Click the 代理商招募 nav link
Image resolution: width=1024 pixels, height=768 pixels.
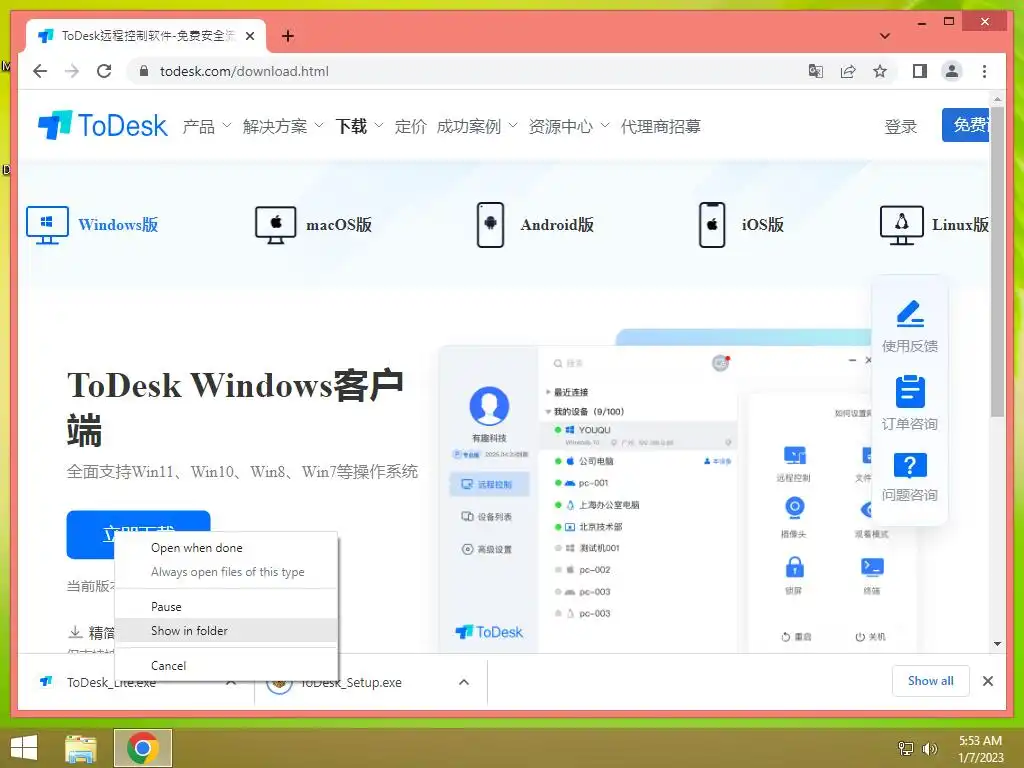pyautogui.click(x=660, y=125)
